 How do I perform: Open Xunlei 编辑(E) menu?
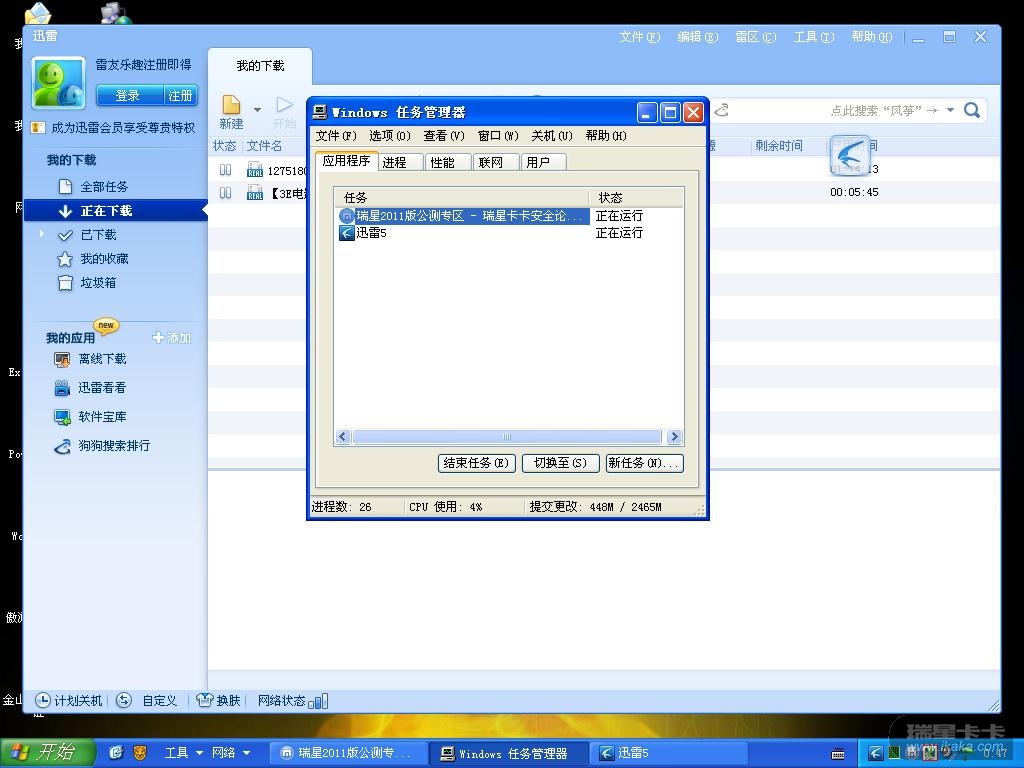point(697,37)
